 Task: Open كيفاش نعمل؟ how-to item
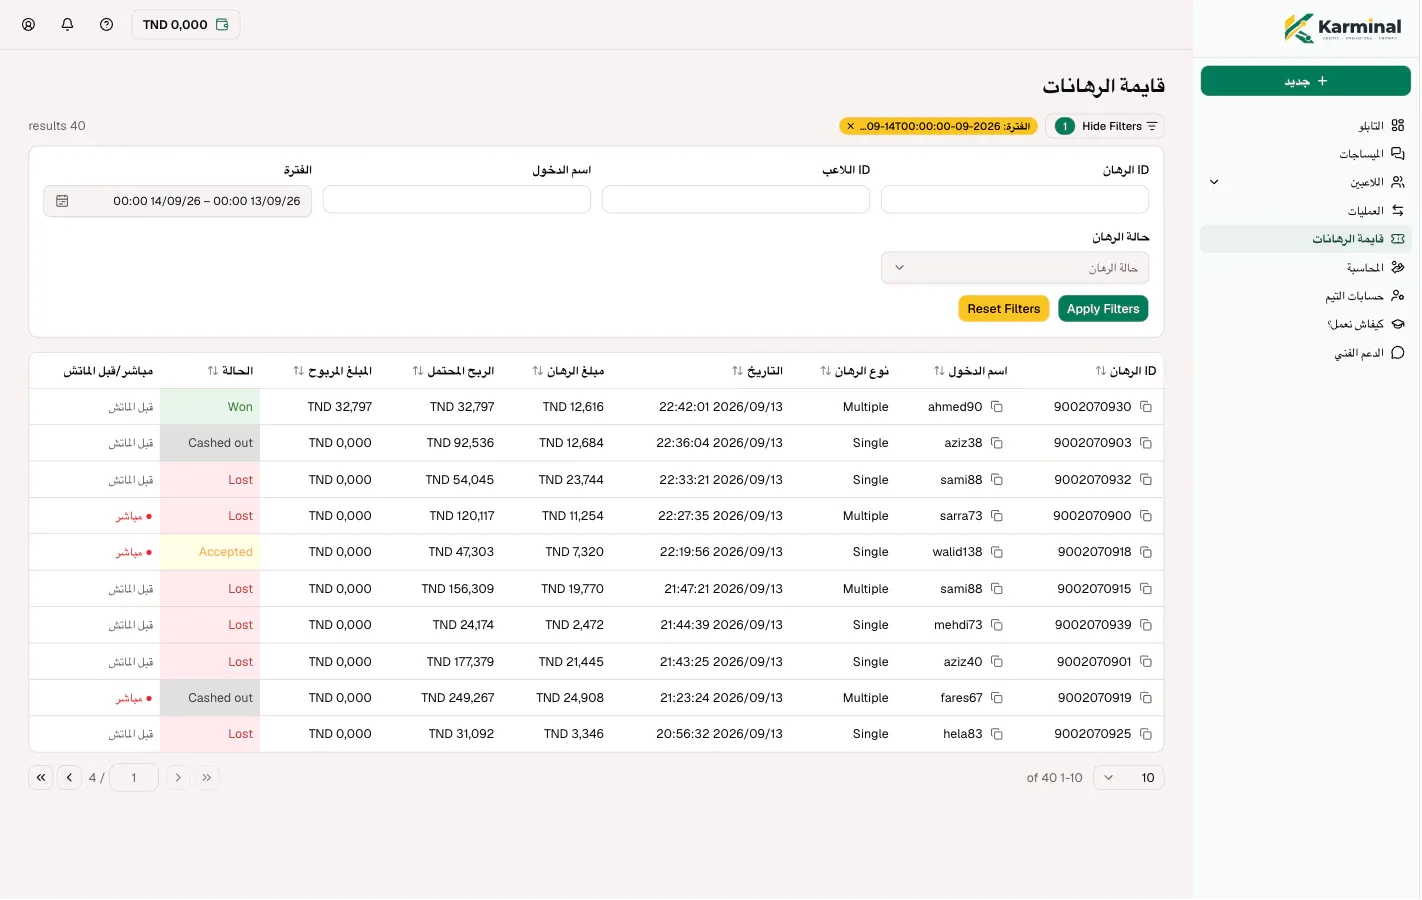click(1366, 324)
